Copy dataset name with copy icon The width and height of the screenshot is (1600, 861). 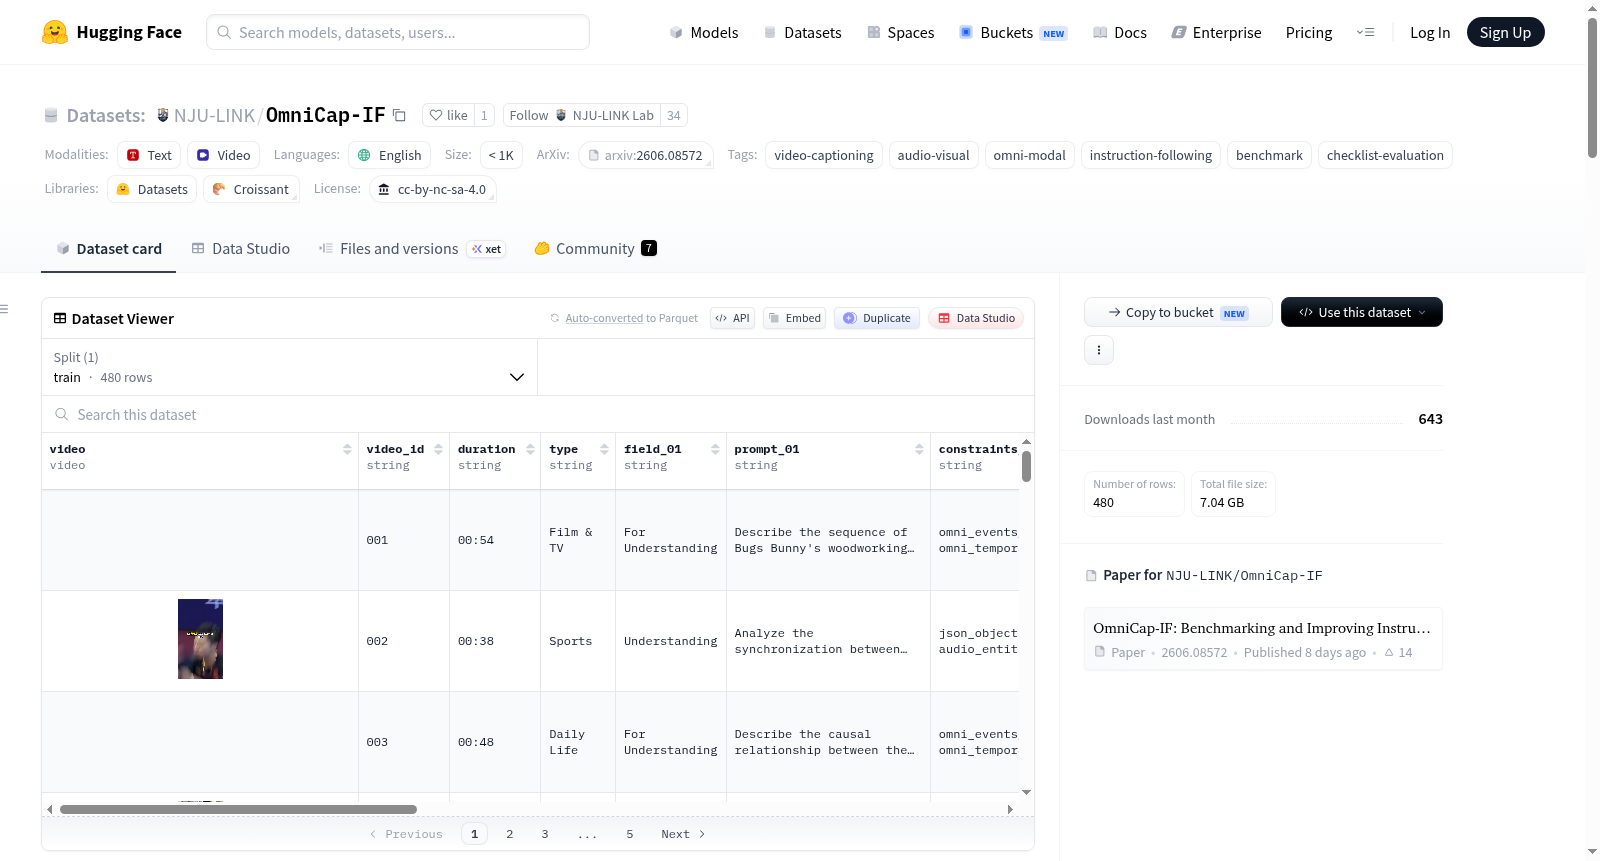399,115
